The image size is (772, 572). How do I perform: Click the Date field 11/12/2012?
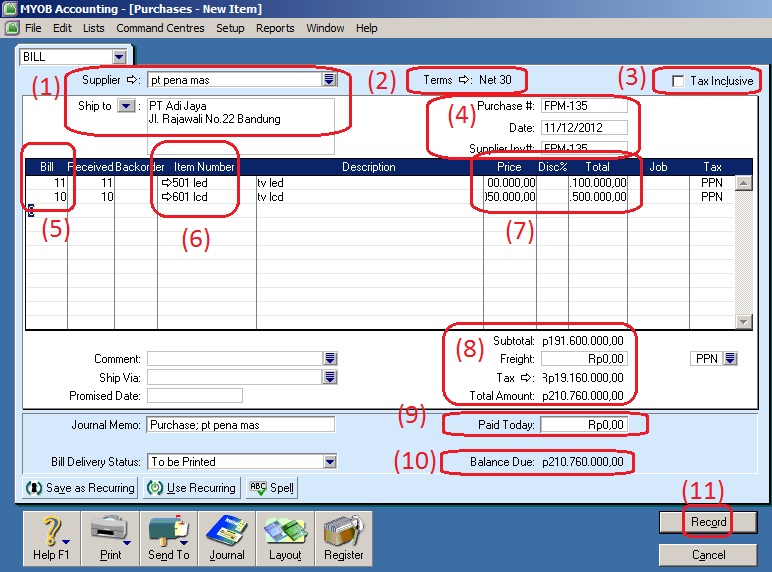[x=584, y=127]
